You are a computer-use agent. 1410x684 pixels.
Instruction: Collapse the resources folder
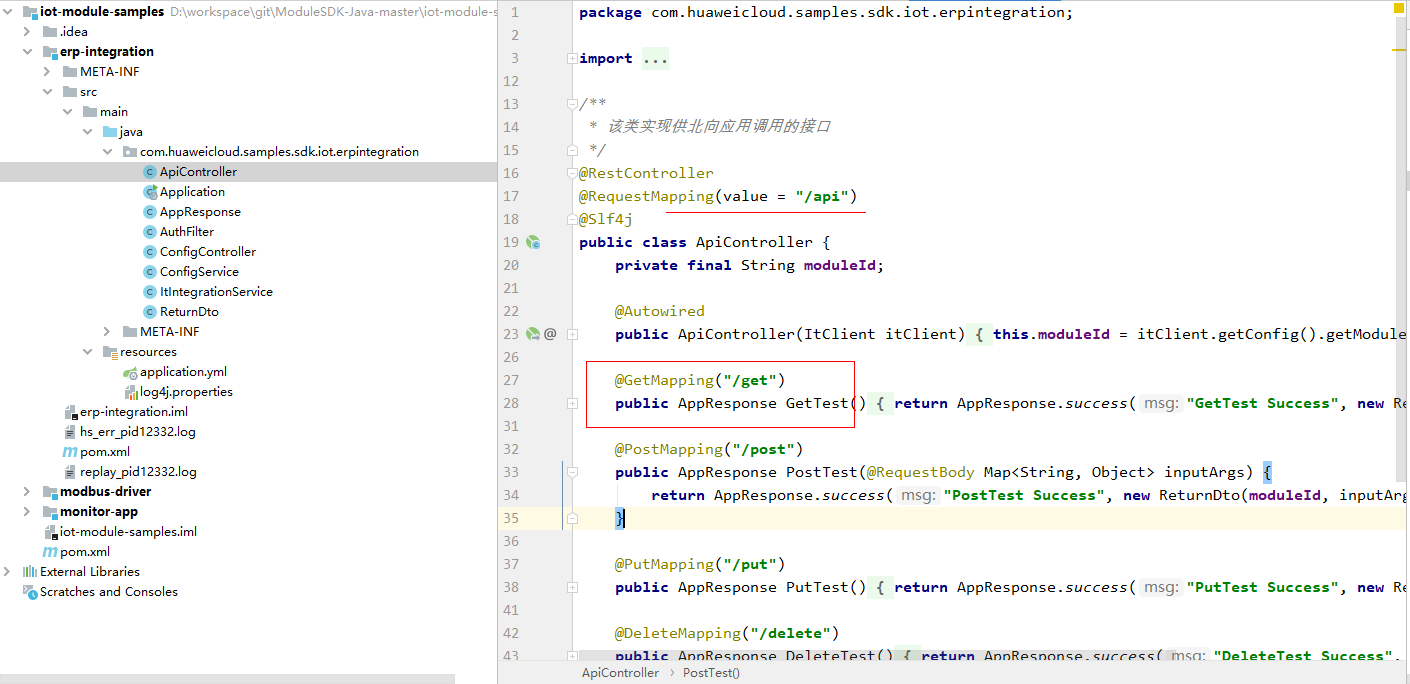tap(88, 352)
